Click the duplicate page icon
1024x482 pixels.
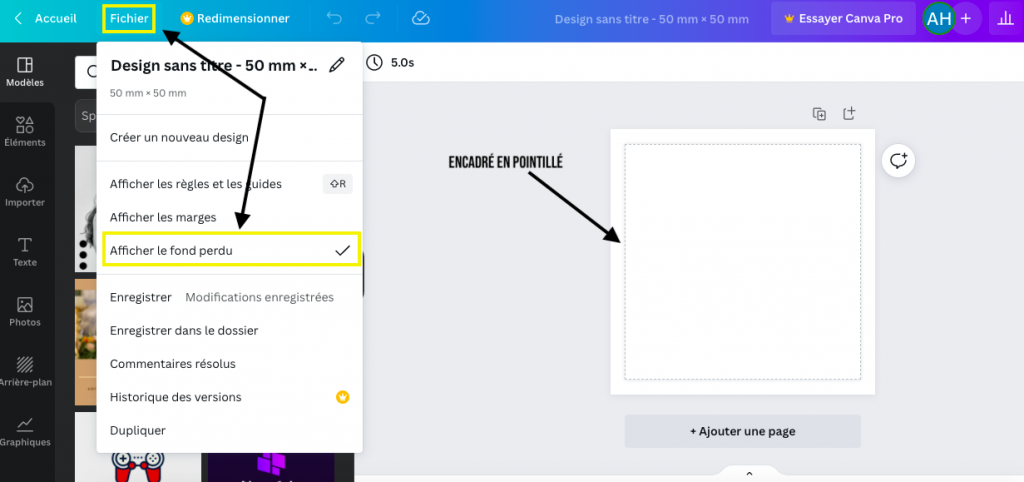coord(819,114)
